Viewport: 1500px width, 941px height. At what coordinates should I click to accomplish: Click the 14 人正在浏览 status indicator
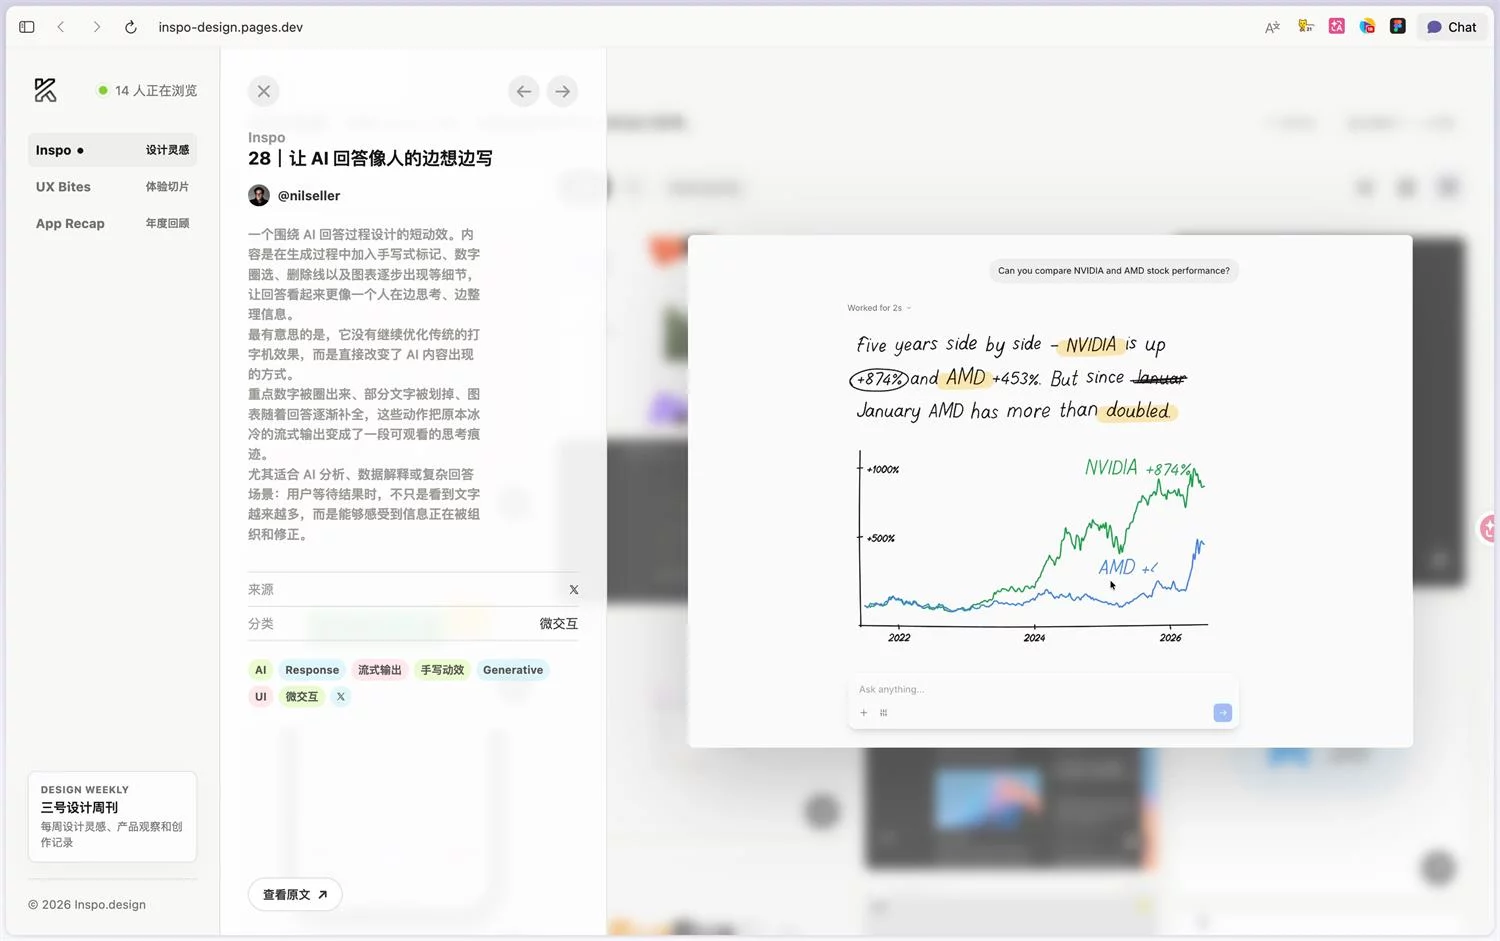tap(147, 90)
